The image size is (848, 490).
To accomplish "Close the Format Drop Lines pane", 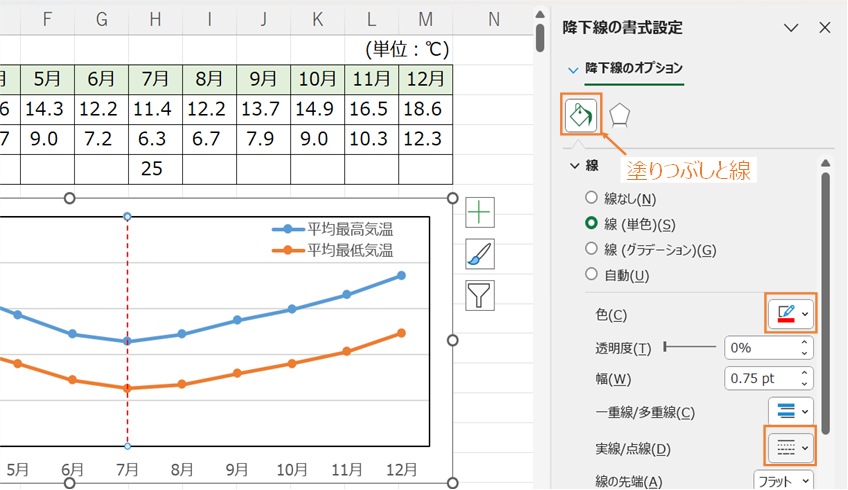I will point(824,28).
